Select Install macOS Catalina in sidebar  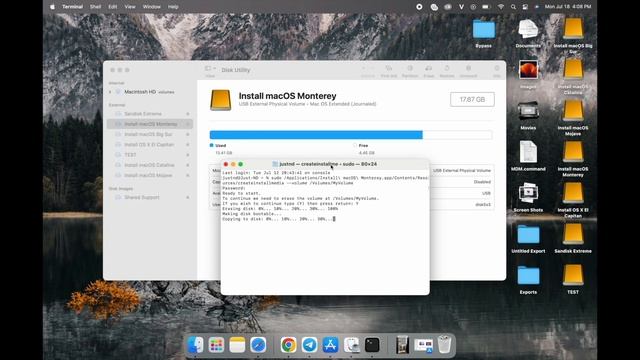click(x=149, y=165)
